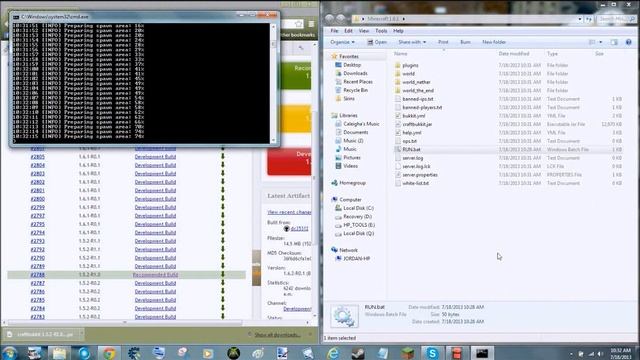
Task: Open Minecraft icon on the taskbar
Action: point(407,353)
